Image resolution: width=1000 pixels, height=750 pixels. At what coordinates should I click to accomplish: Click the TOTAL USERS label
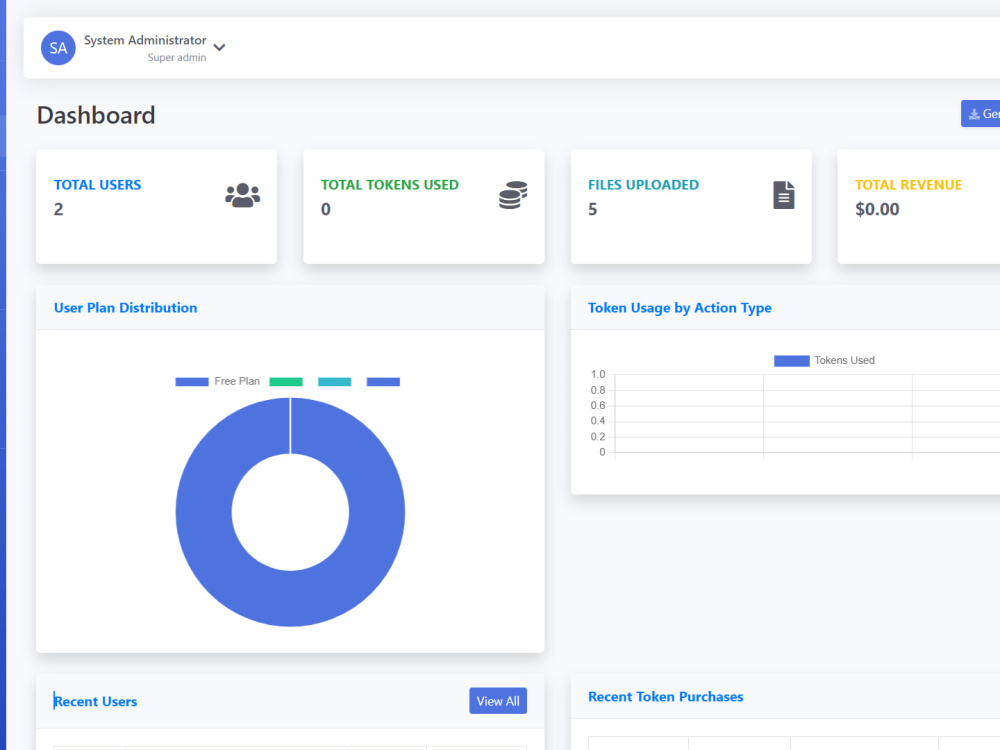(98, 185)
